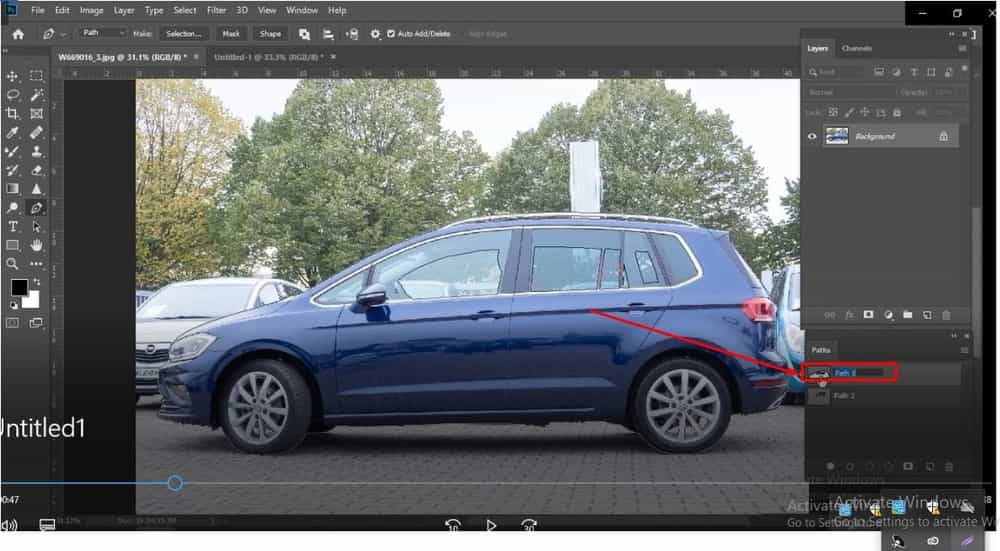Click Add layer mask icon in Layers panel
This screenshot has width=1000, height=551.
pos(868,315)
